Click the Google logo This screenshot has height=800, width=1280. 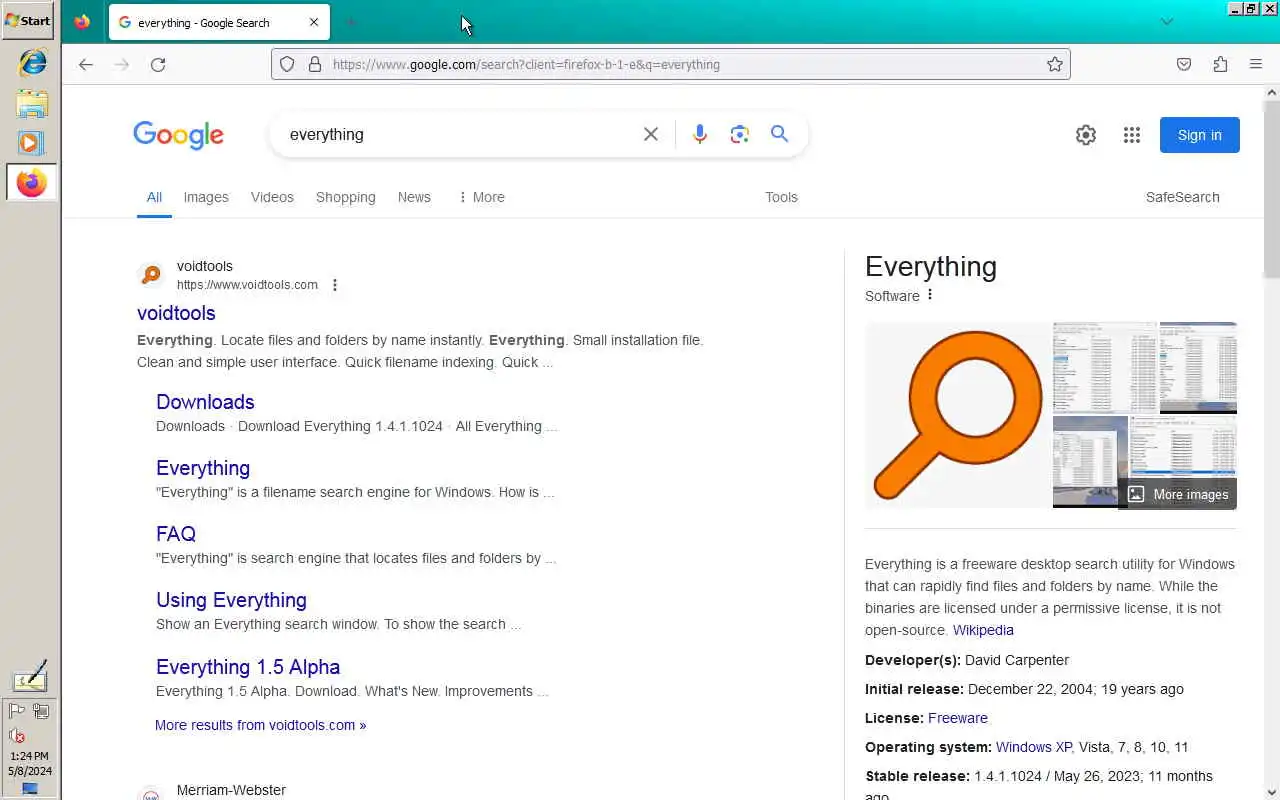(x=178, y=135)
